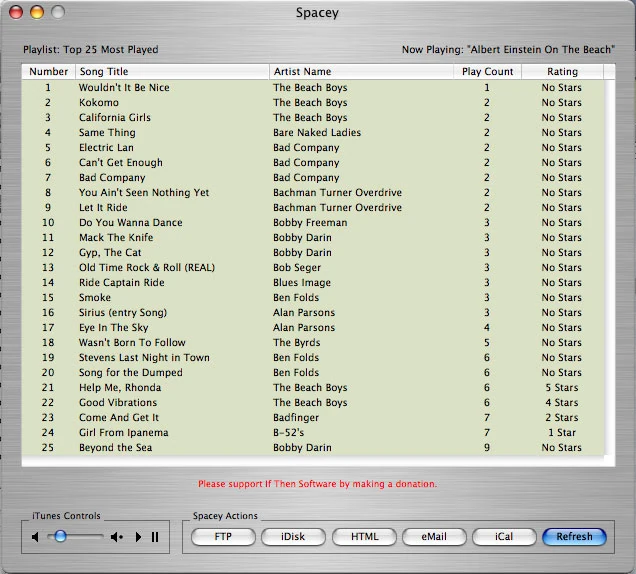Refresh the playlist data
Viewport: 636px width, 574px height.
574,537
